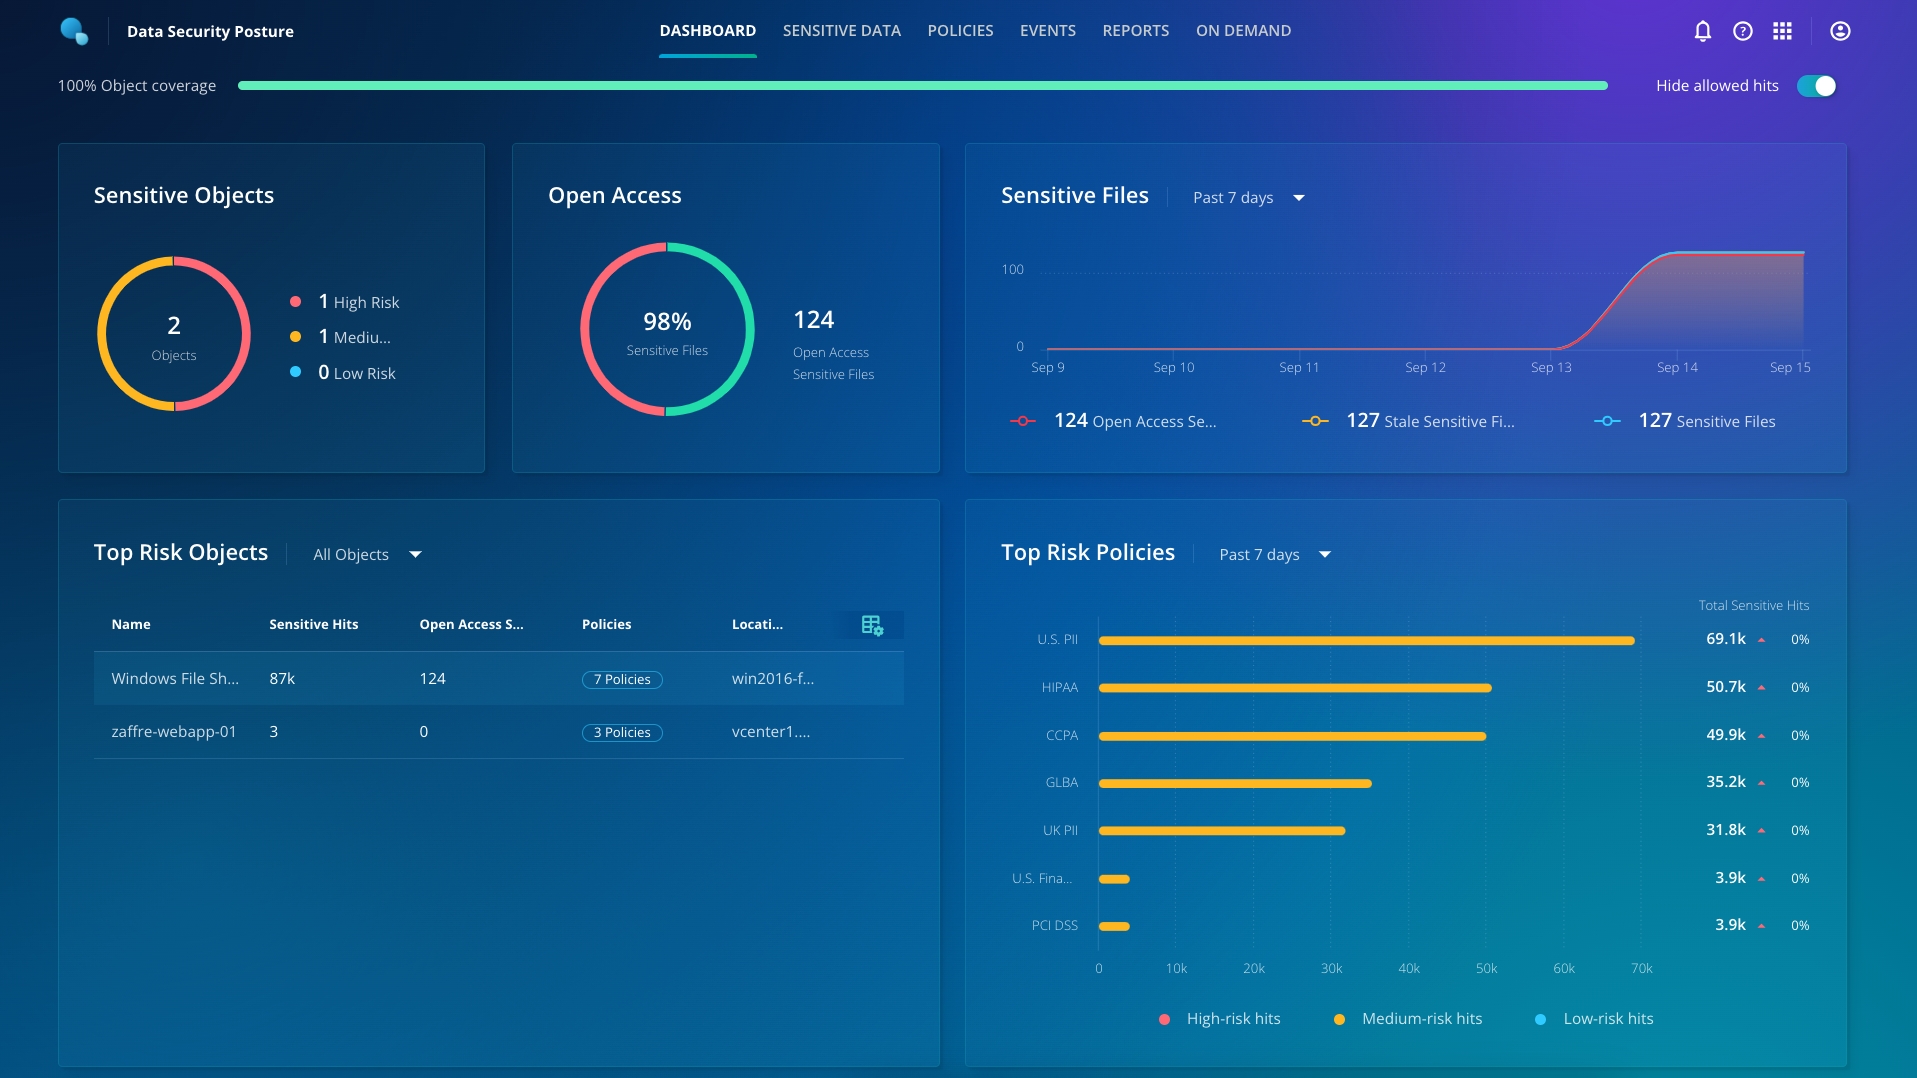Toggle Low-risk hits legend in policies chart

pos(1595,1019)
